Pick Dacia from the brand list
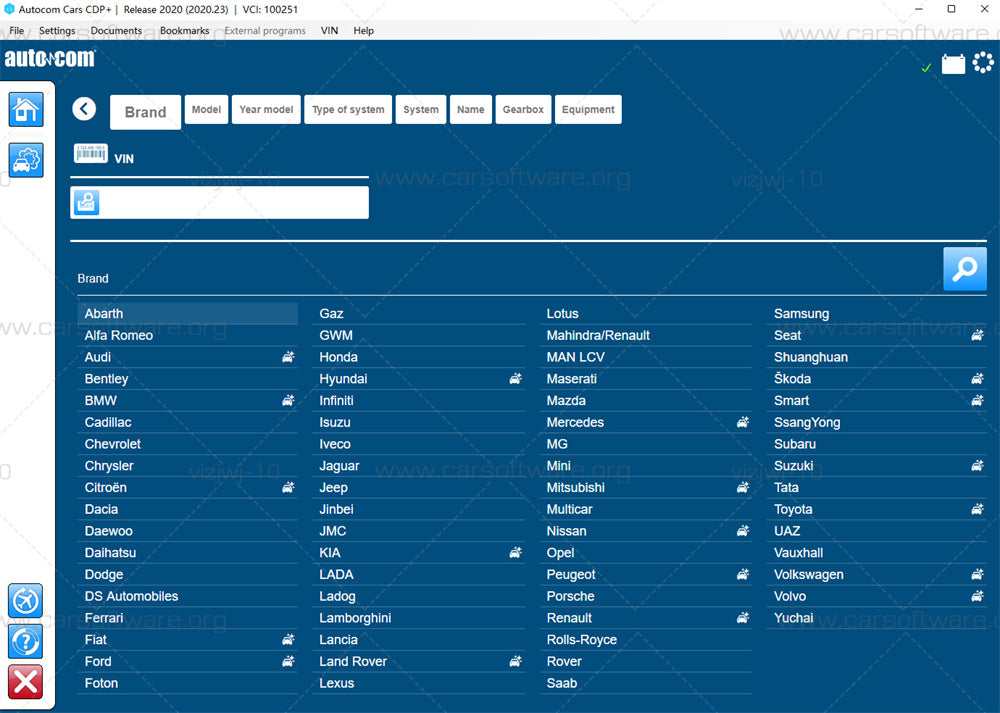Screen dimensions: 1000x713 click(188, 509)
